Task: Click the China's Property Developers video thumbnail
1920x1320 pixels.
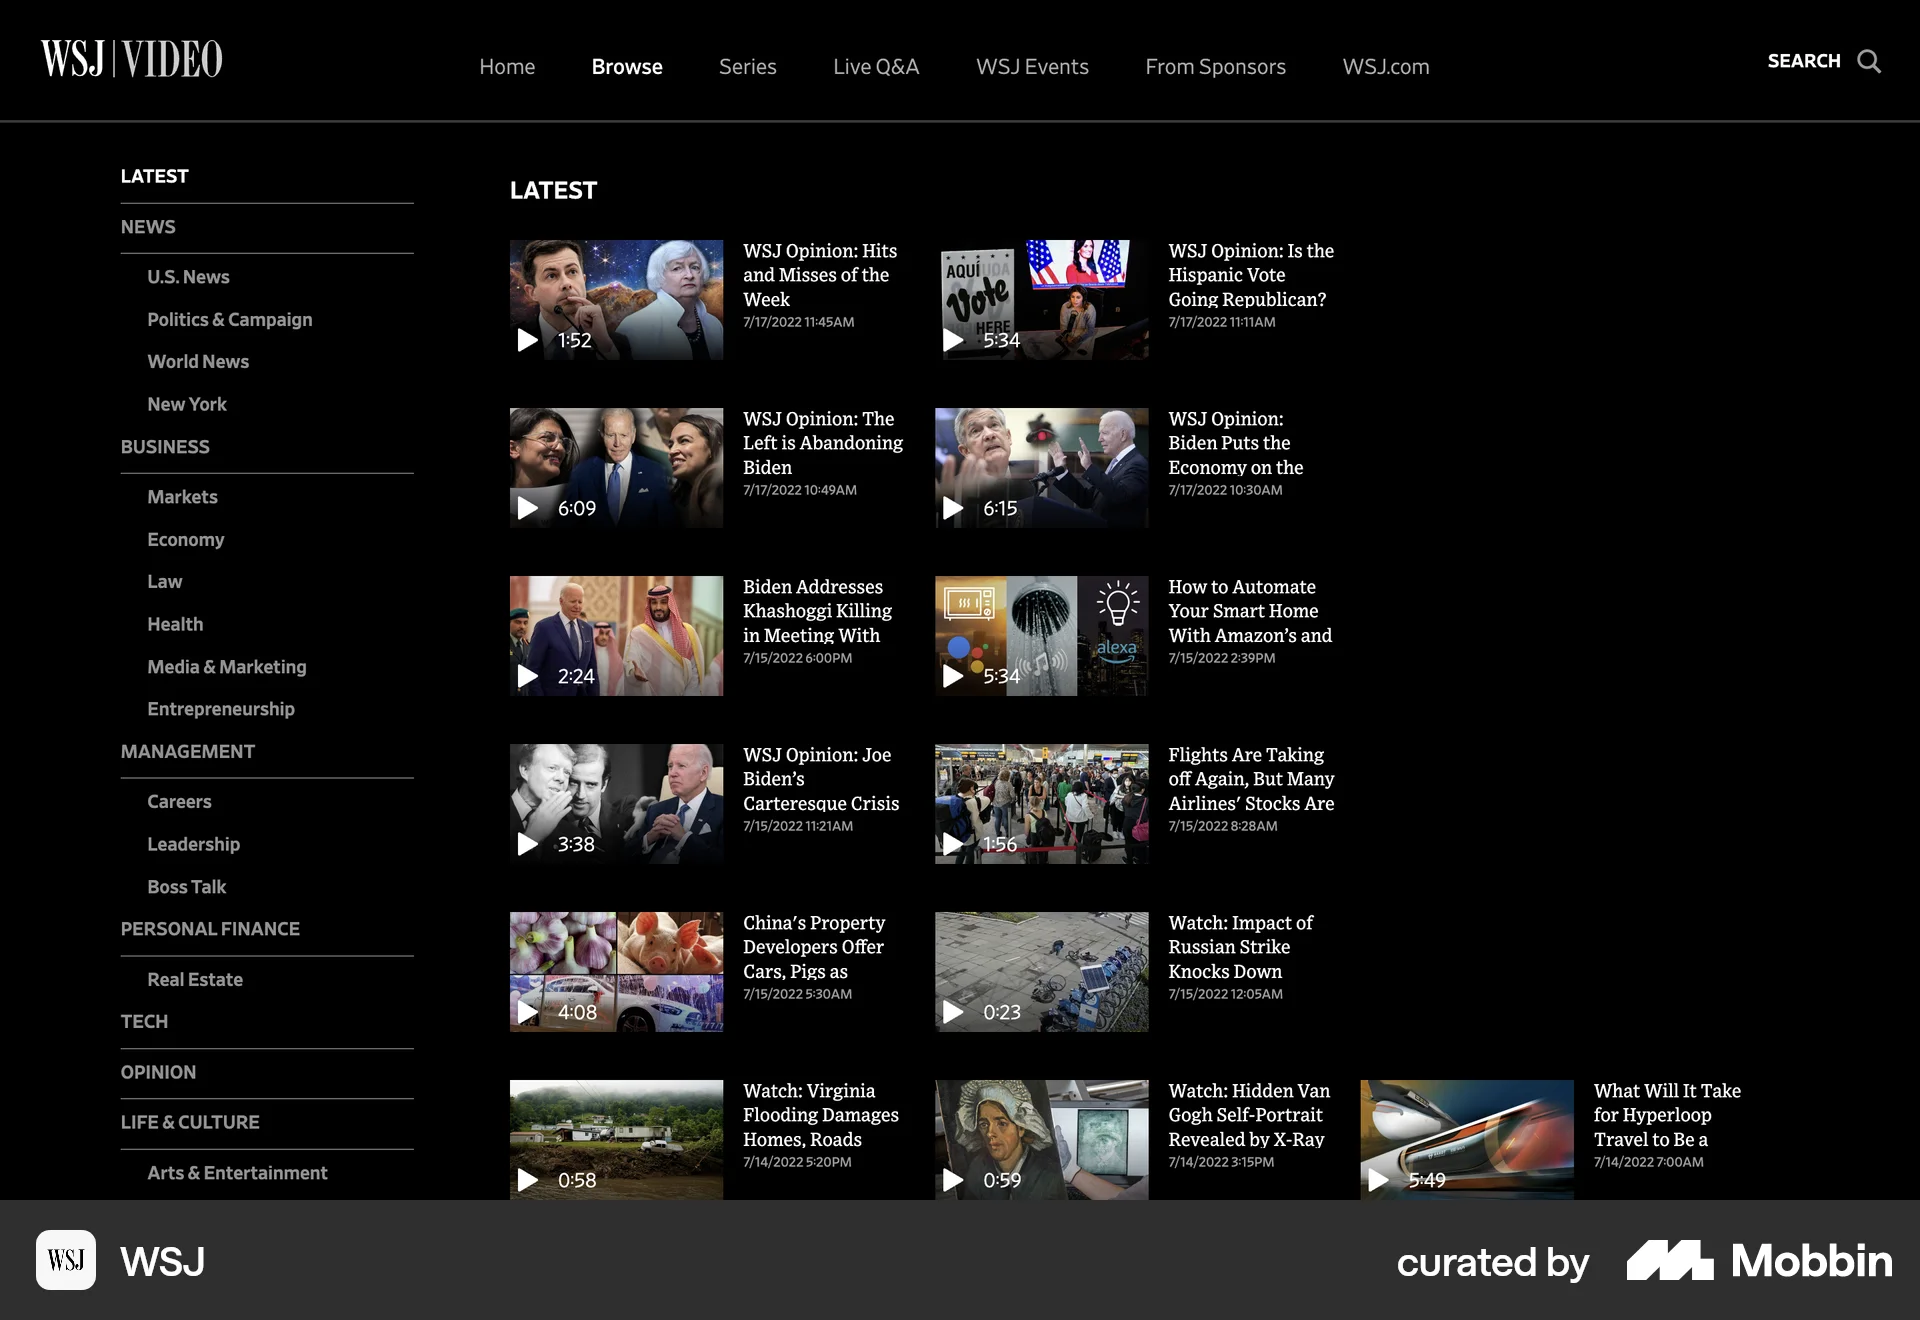Action: pyautogui.click(x=616, y=971)
